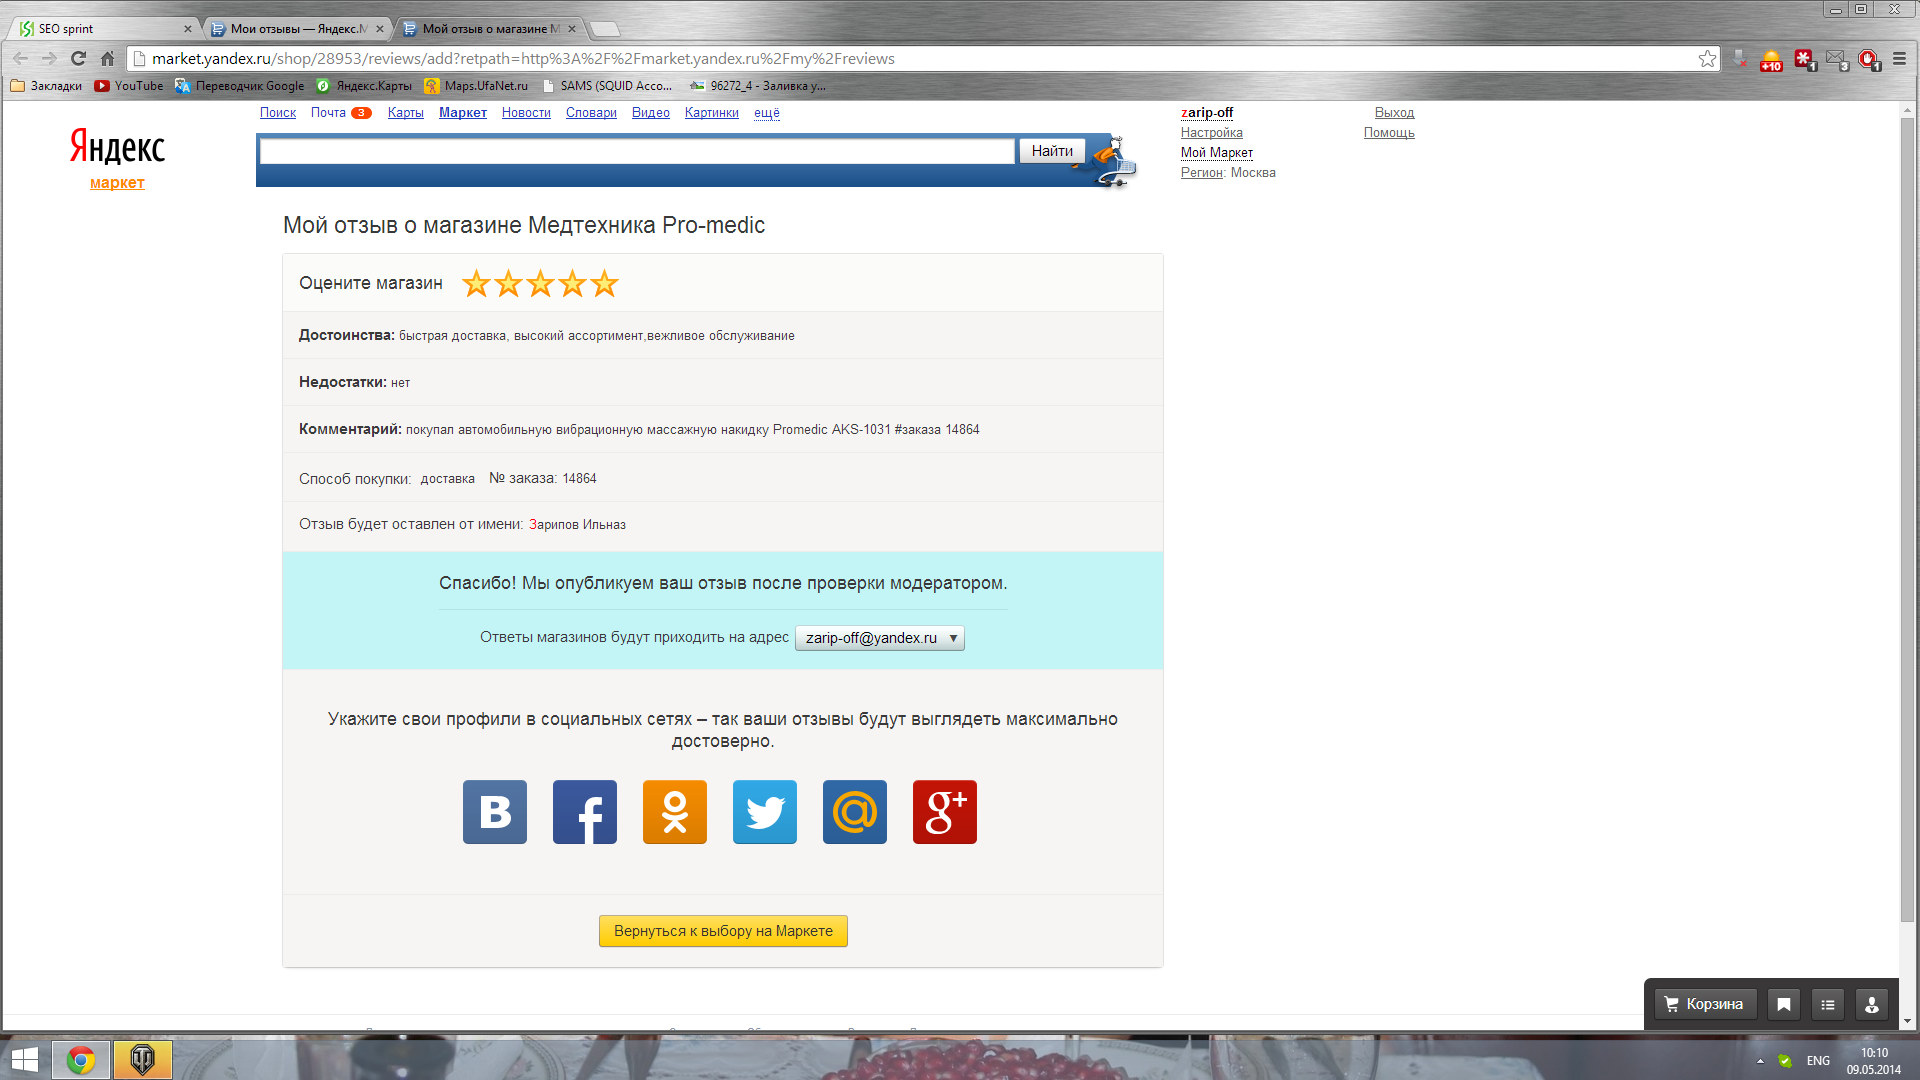Open Картинки link
The height and width of the screenshot is (1080, 1920).
click(712, 113)
